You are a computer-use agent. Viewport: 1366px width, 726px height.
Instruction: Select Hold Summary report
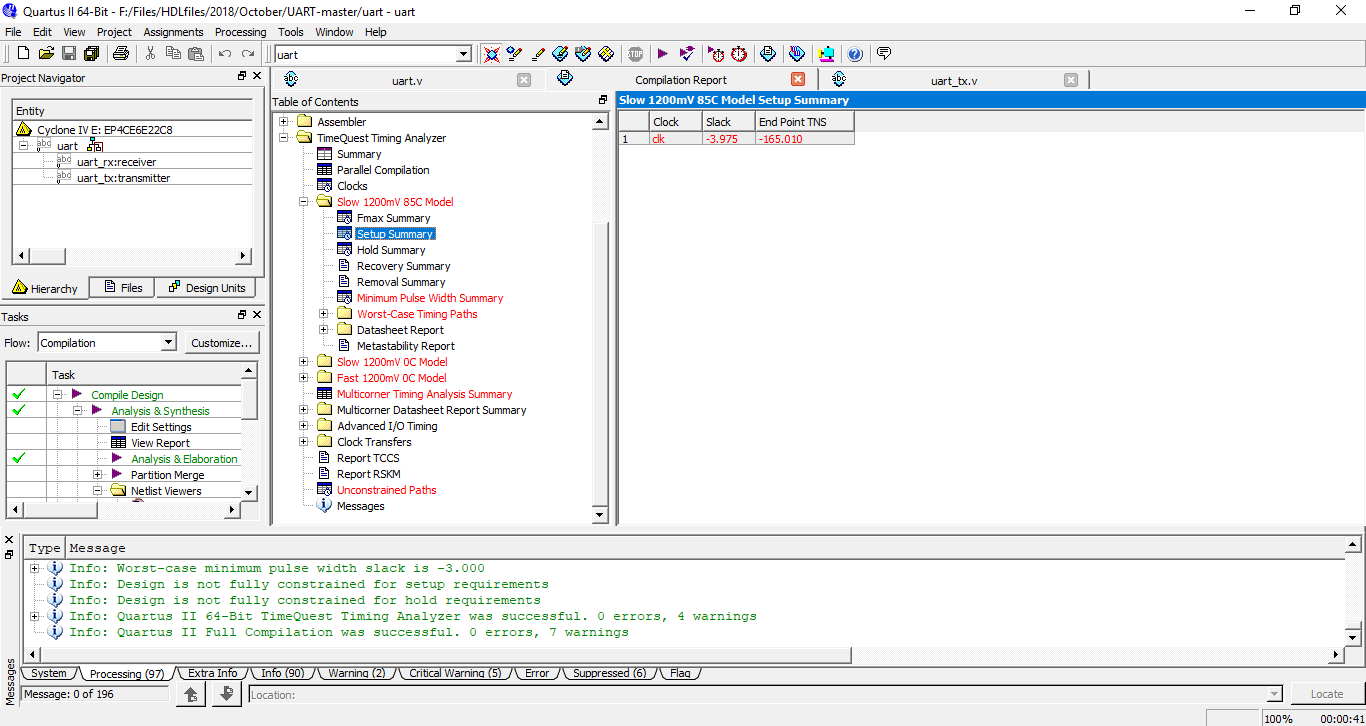pyautogui.click(x=391, y=250)
